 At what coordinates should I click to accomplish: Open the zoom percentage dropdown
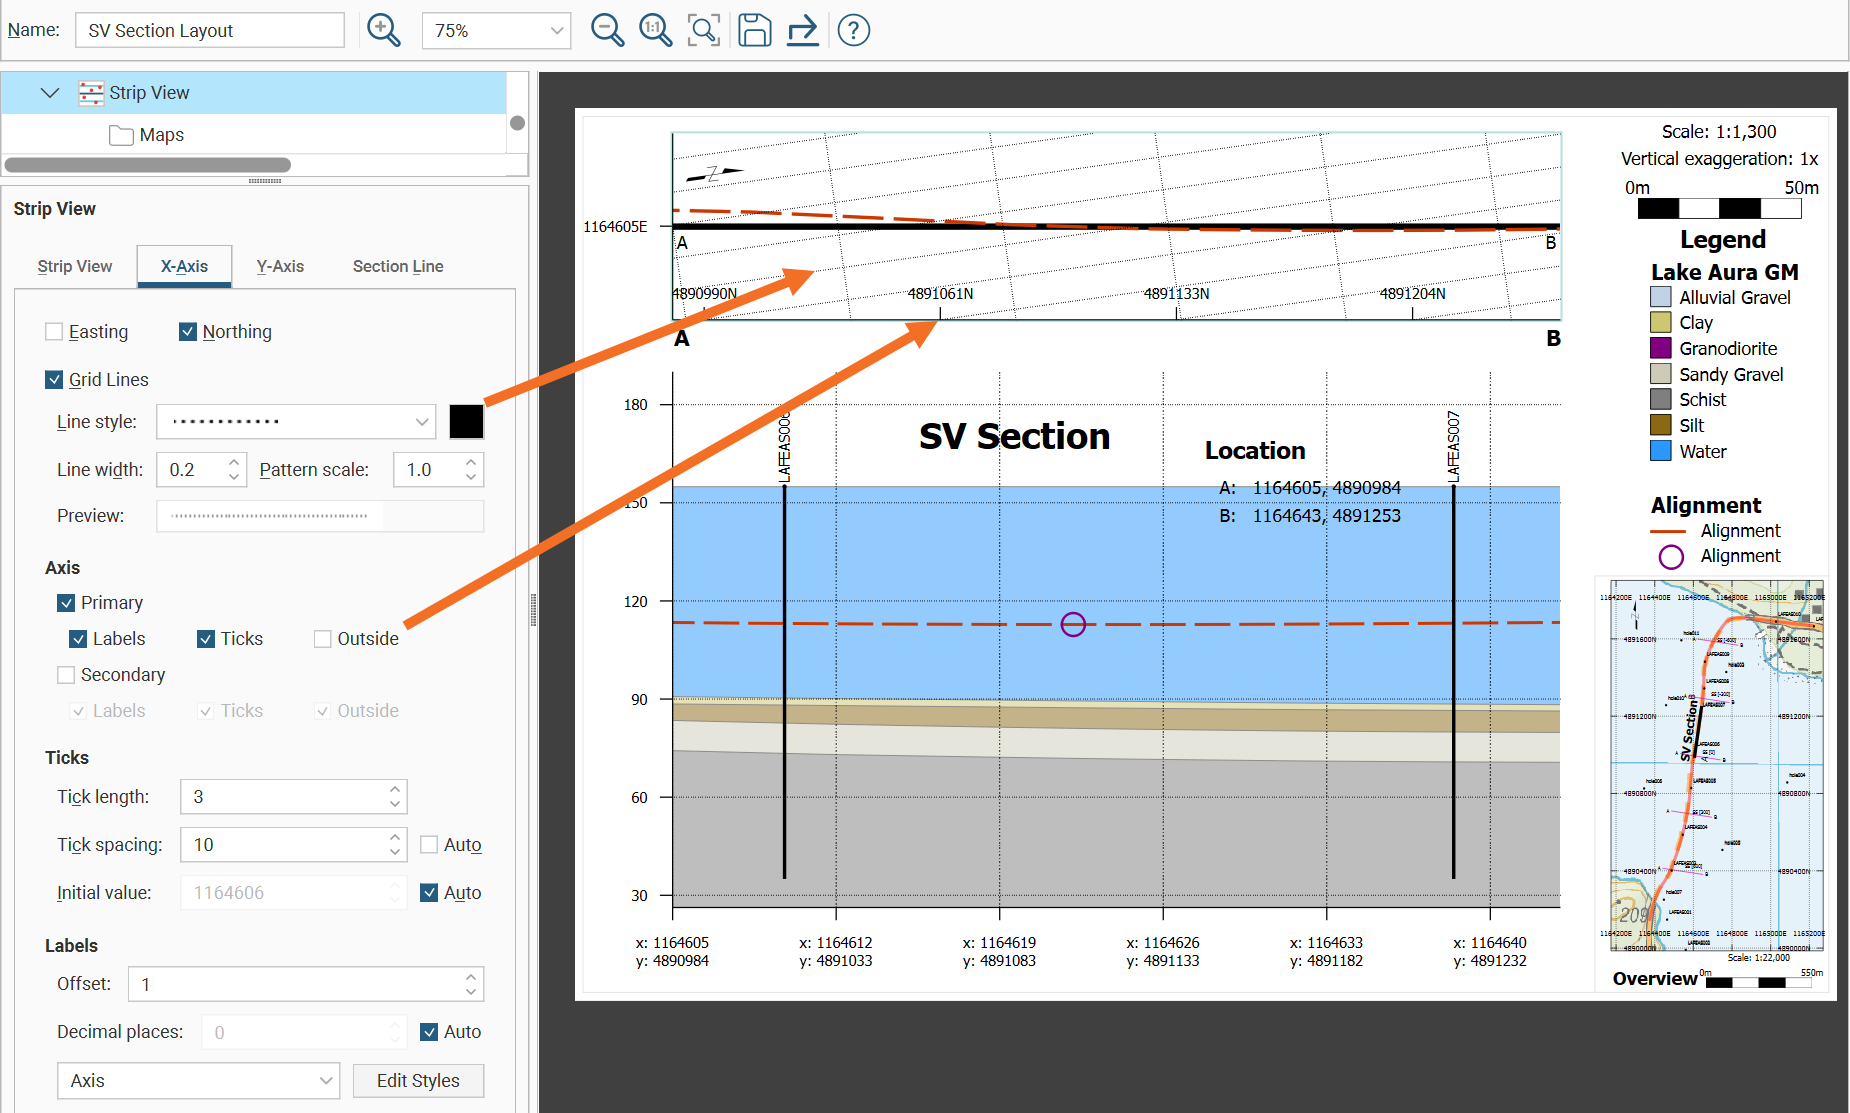[x=556, y=31]
